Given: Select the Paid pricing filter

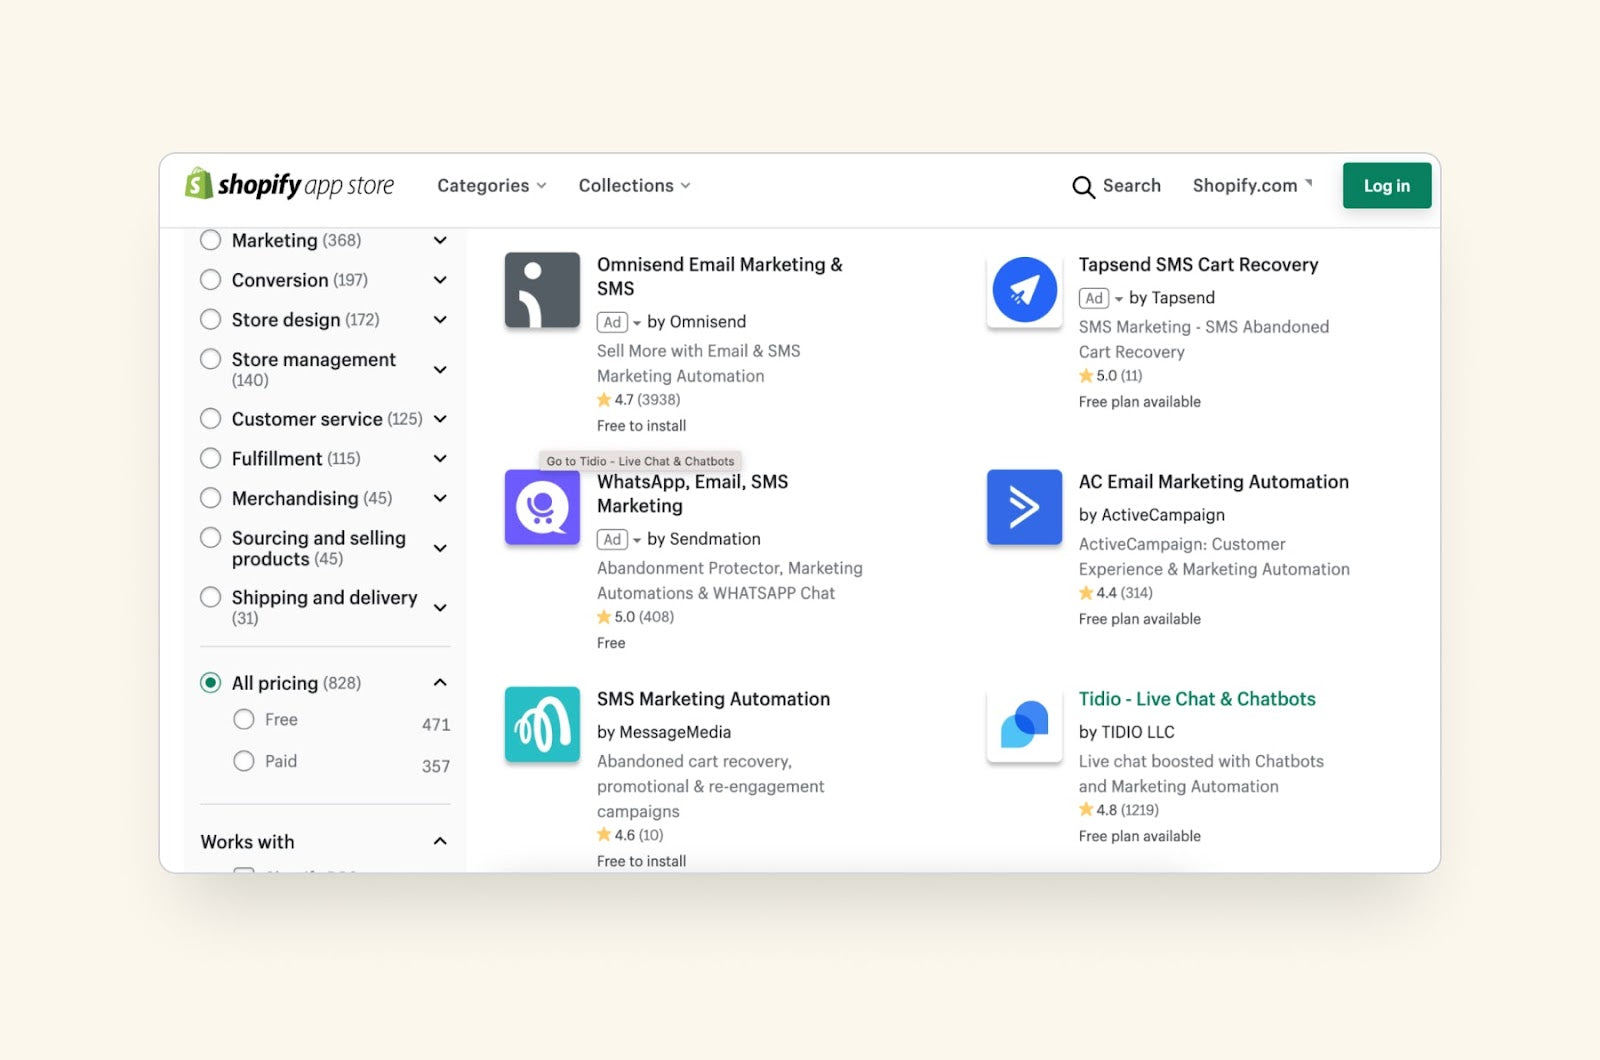Looking at the screenshot, I should click(x=243, y=761).
